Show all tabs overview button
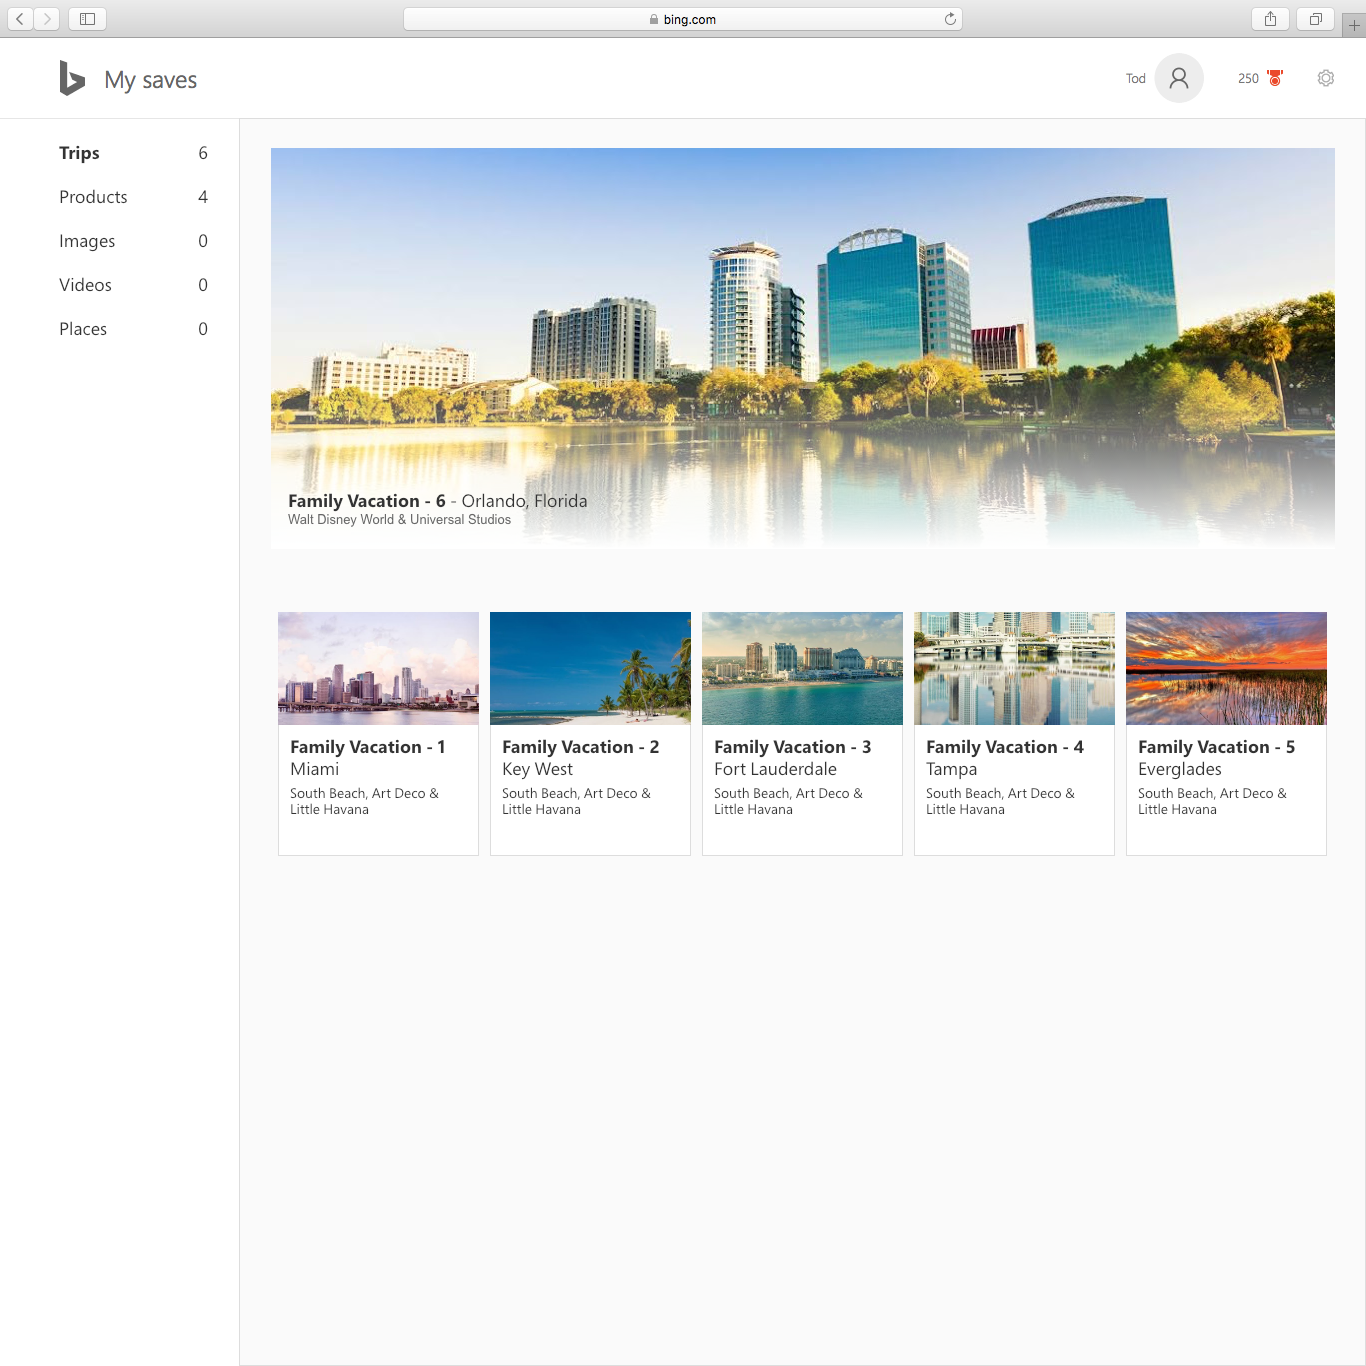The image size is (1366, 1366). (x=1316, y=18)
